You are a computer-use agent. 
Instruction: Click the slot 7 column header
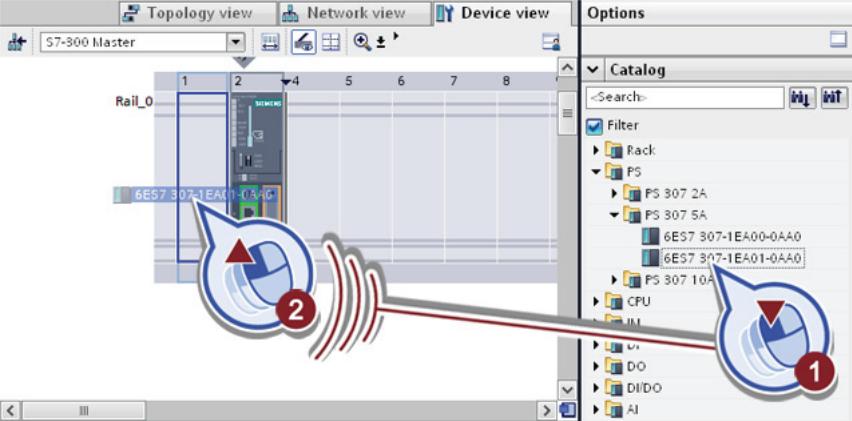tap(454, 81)
